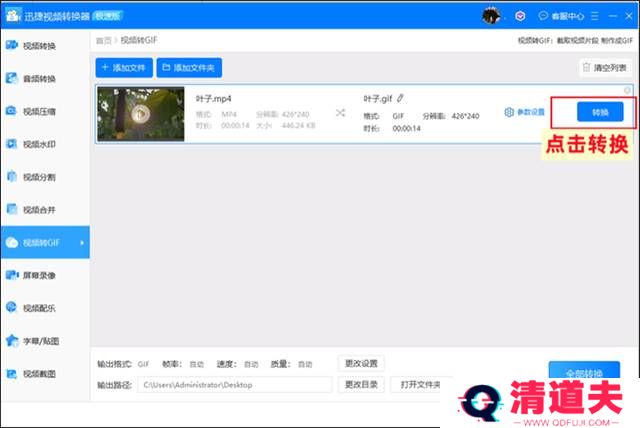Screen dimensions: 640x428
Task: Open the user avatar in the title bar
Action: click(x=491, y=16)
